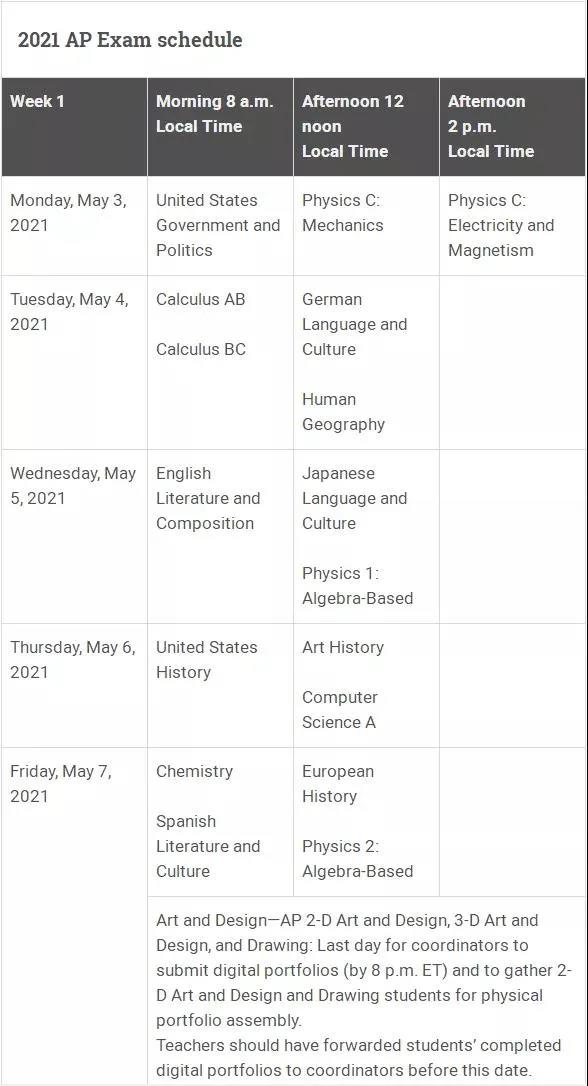Click Japanese Language and Culture entry
The height and width of the screenshot is (1086, 588).
tap(355, 498)
